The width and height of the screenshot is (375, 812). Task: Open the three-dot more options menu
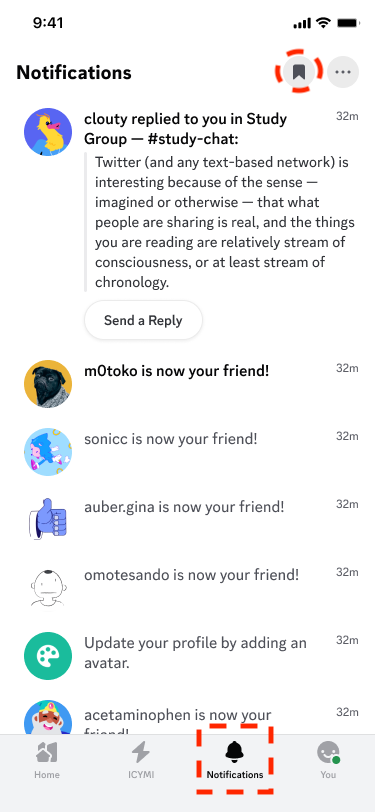(343, 72)
